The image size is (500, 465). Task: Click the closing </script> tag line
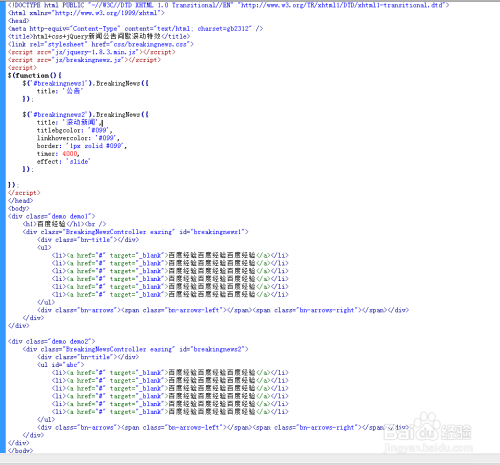click(x=24, y=193)
